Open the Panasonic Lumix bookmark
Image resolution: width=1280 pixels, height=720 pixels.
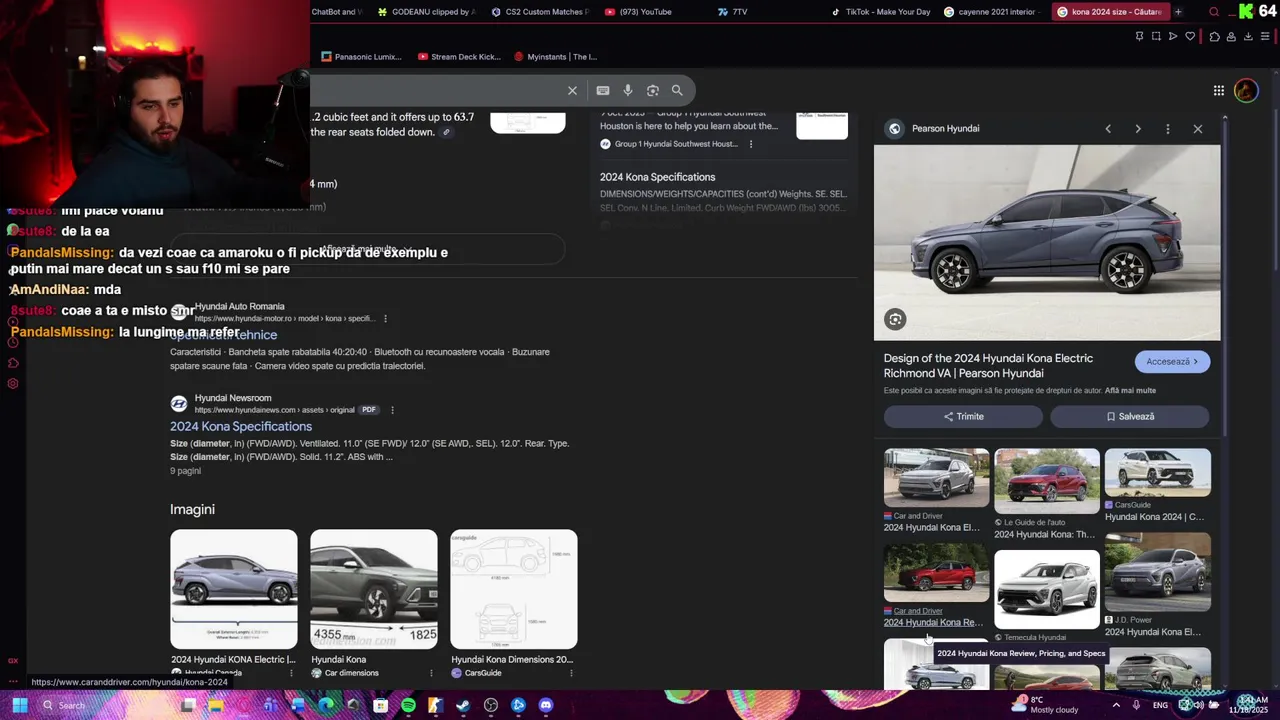click(x=361, y=57)
